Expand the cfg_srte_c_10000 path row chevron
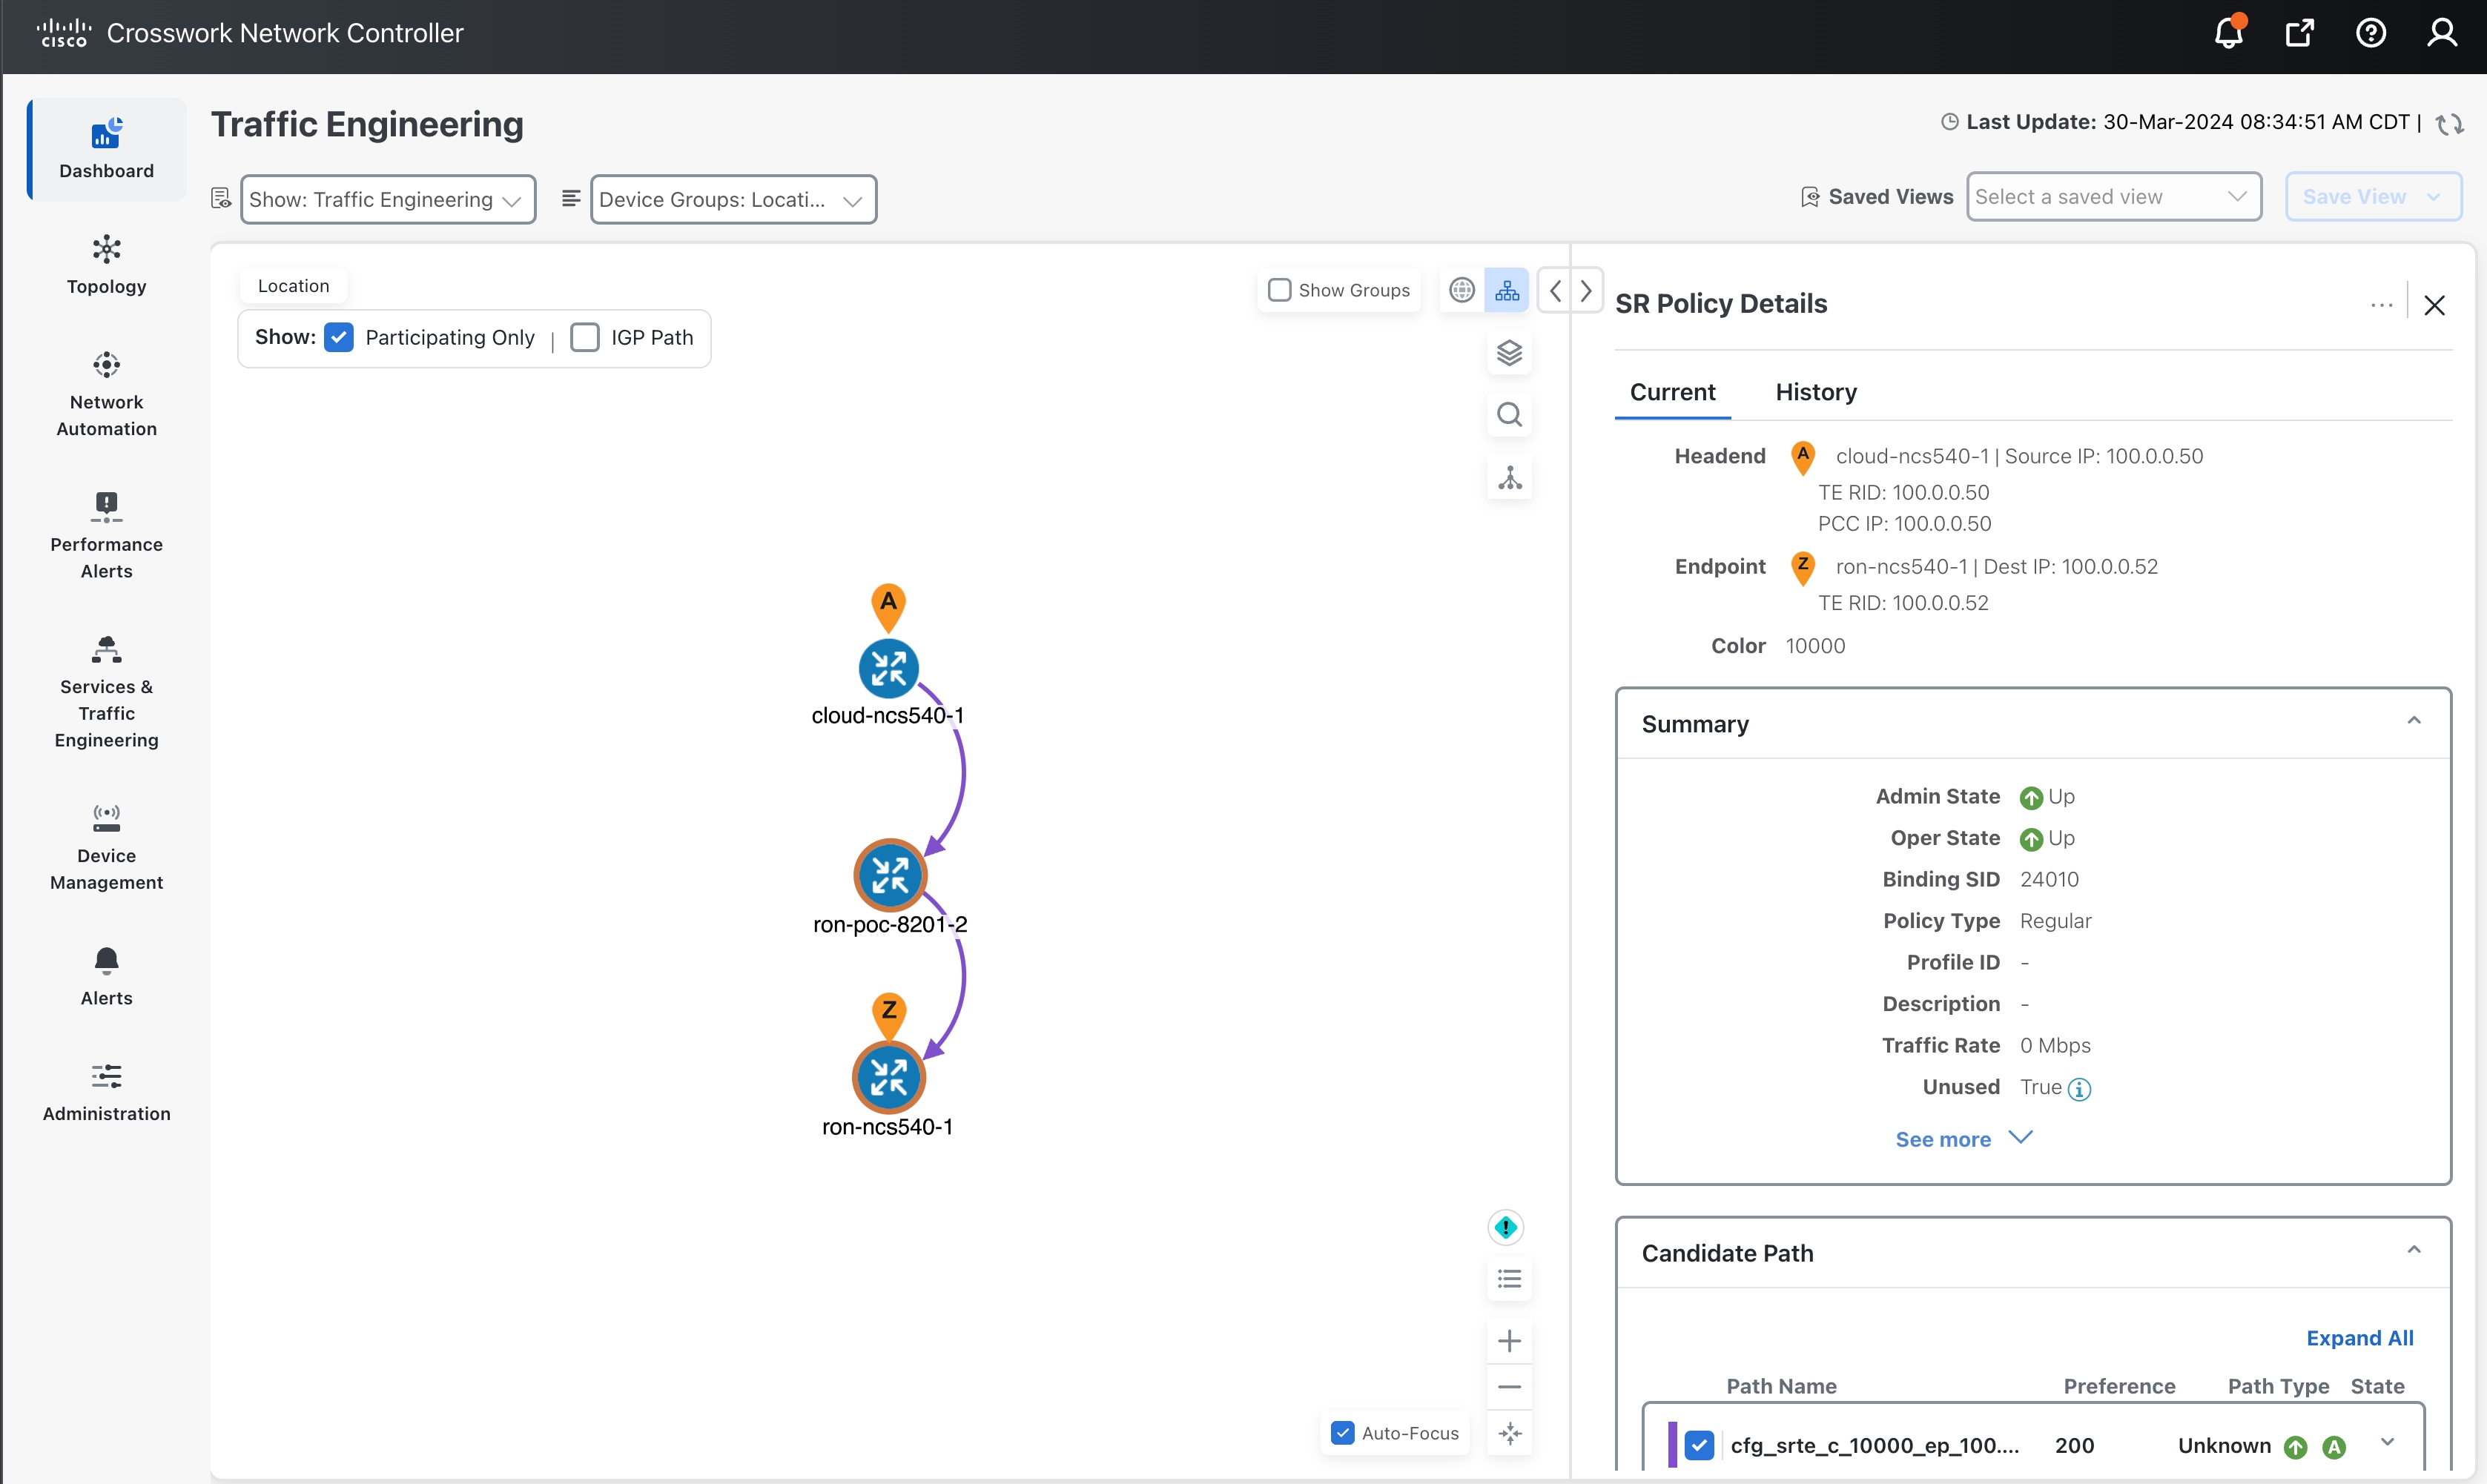The height and width of the screenshot is (1484, 2487). point(2387,1442)
